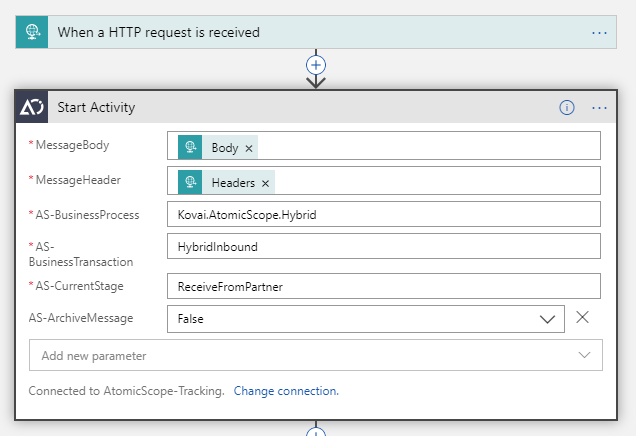Click the HTTP request trigger globe icon
The height and width of the screenshot is (436, 636).
click(x=32, y=32)
